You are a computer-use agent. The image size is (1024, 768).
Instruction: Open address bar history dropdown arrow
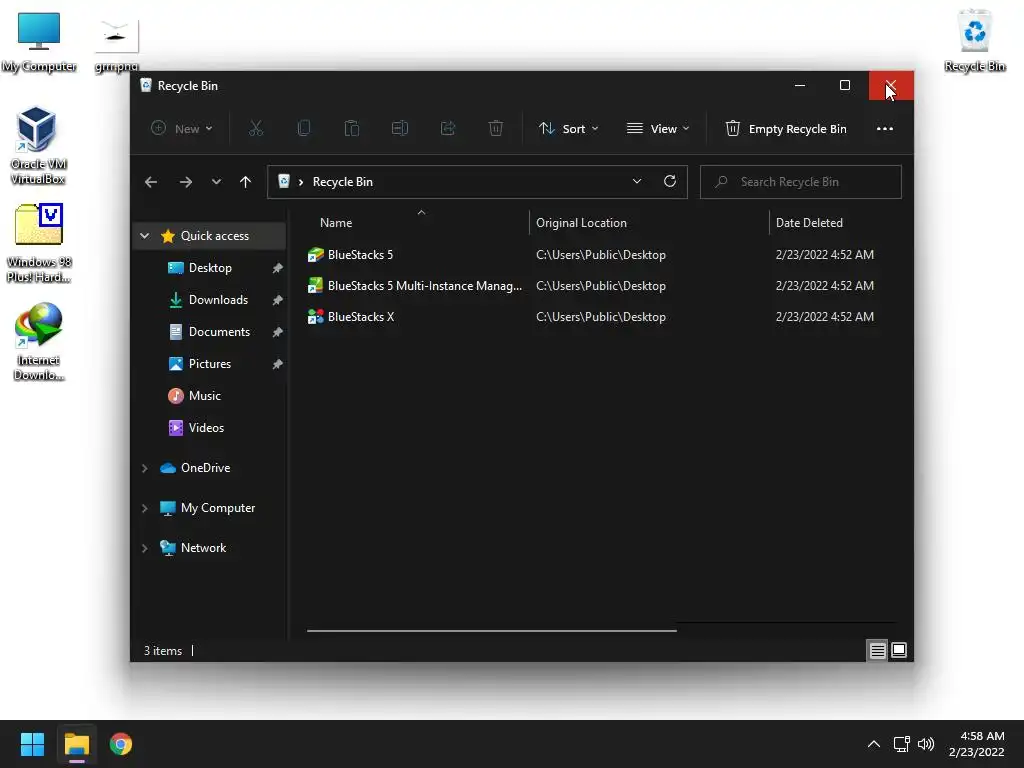pos(637,182)
